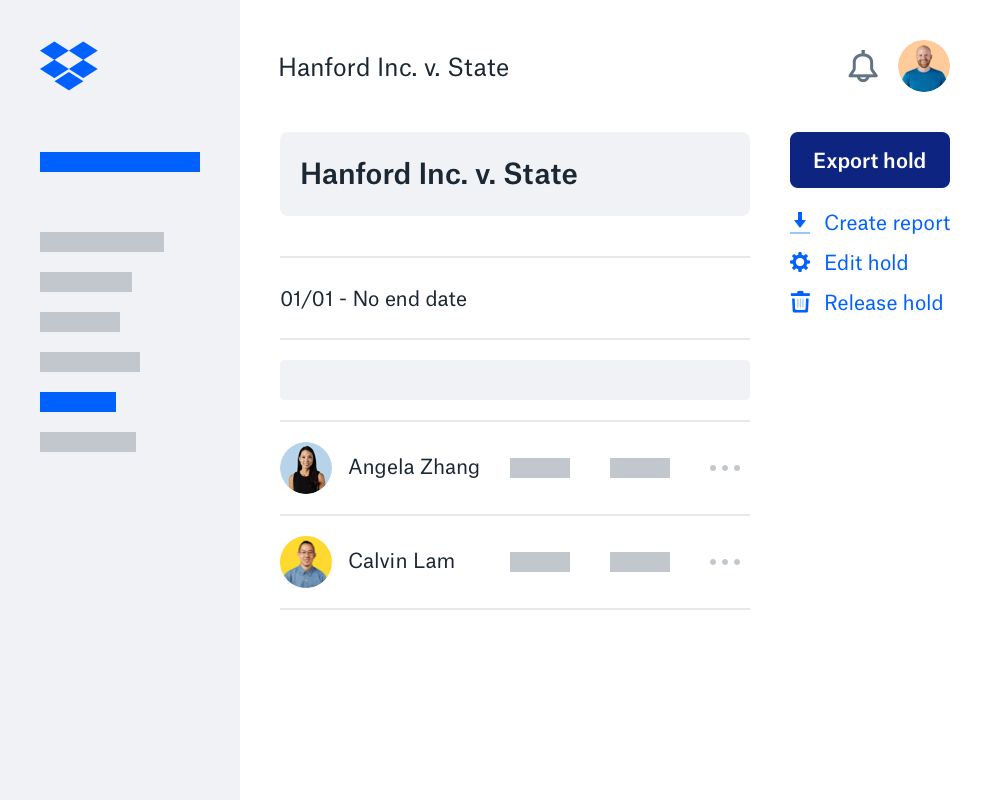
Task: Click Angela Zhang's profile photo
Action: (306, 468)
